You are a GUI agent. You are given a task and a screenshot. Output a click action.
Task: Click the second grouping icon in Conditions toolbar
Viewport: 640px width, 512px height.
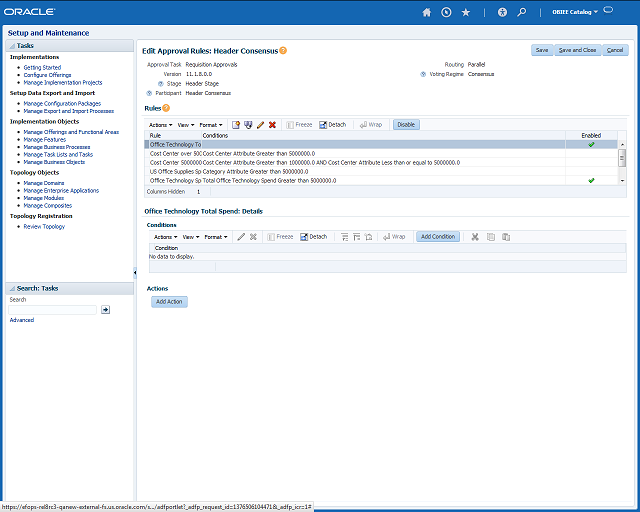point(357,237)
